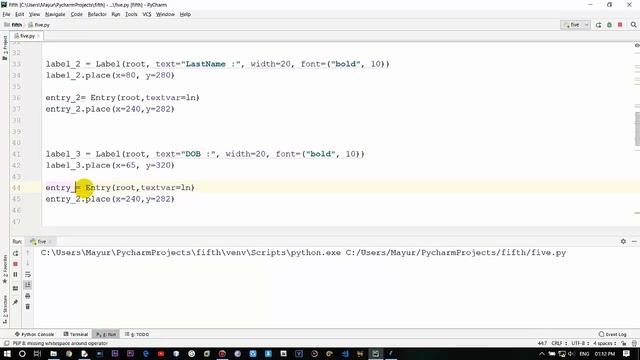Open the Edit menu
The image size is (640, 360).
tap(19, 14)
